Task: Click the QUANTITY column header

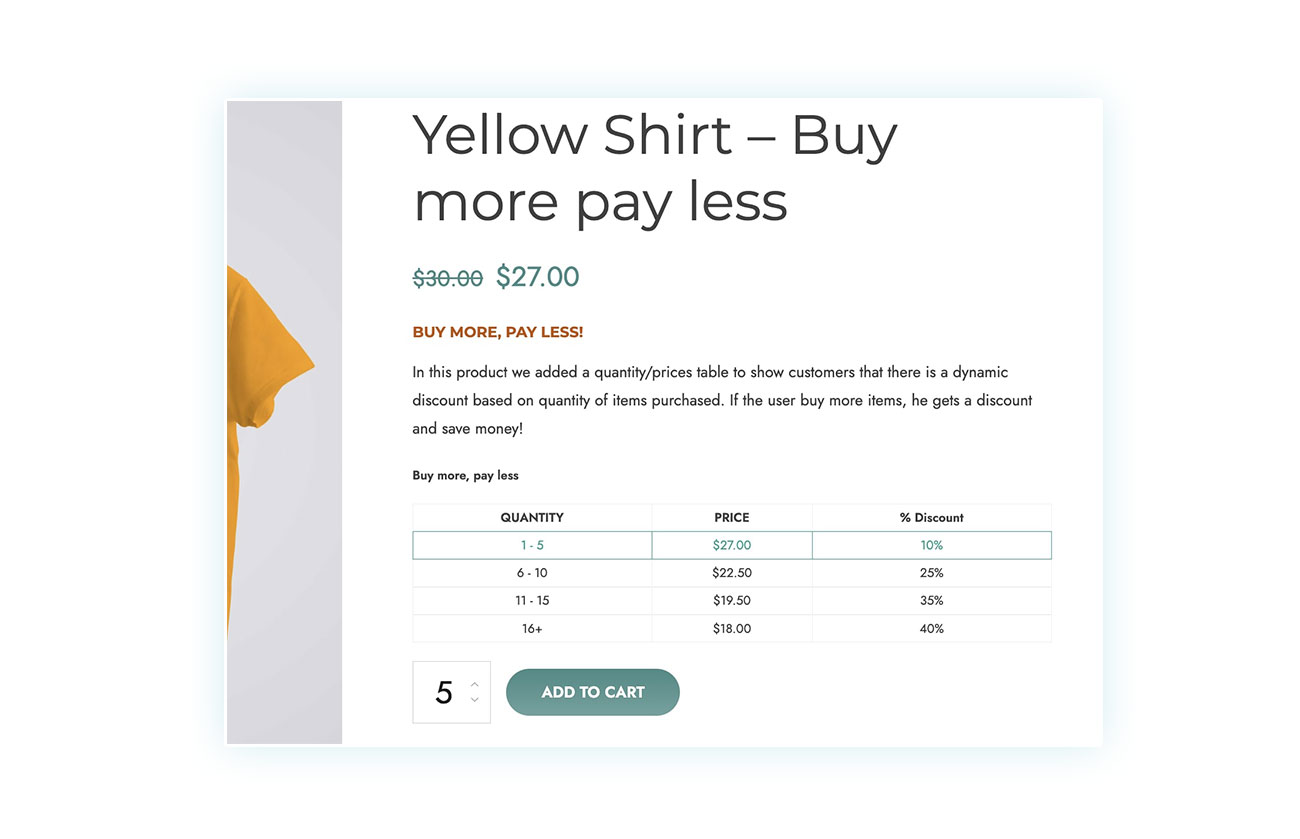Action: click(x=532, y=518)
